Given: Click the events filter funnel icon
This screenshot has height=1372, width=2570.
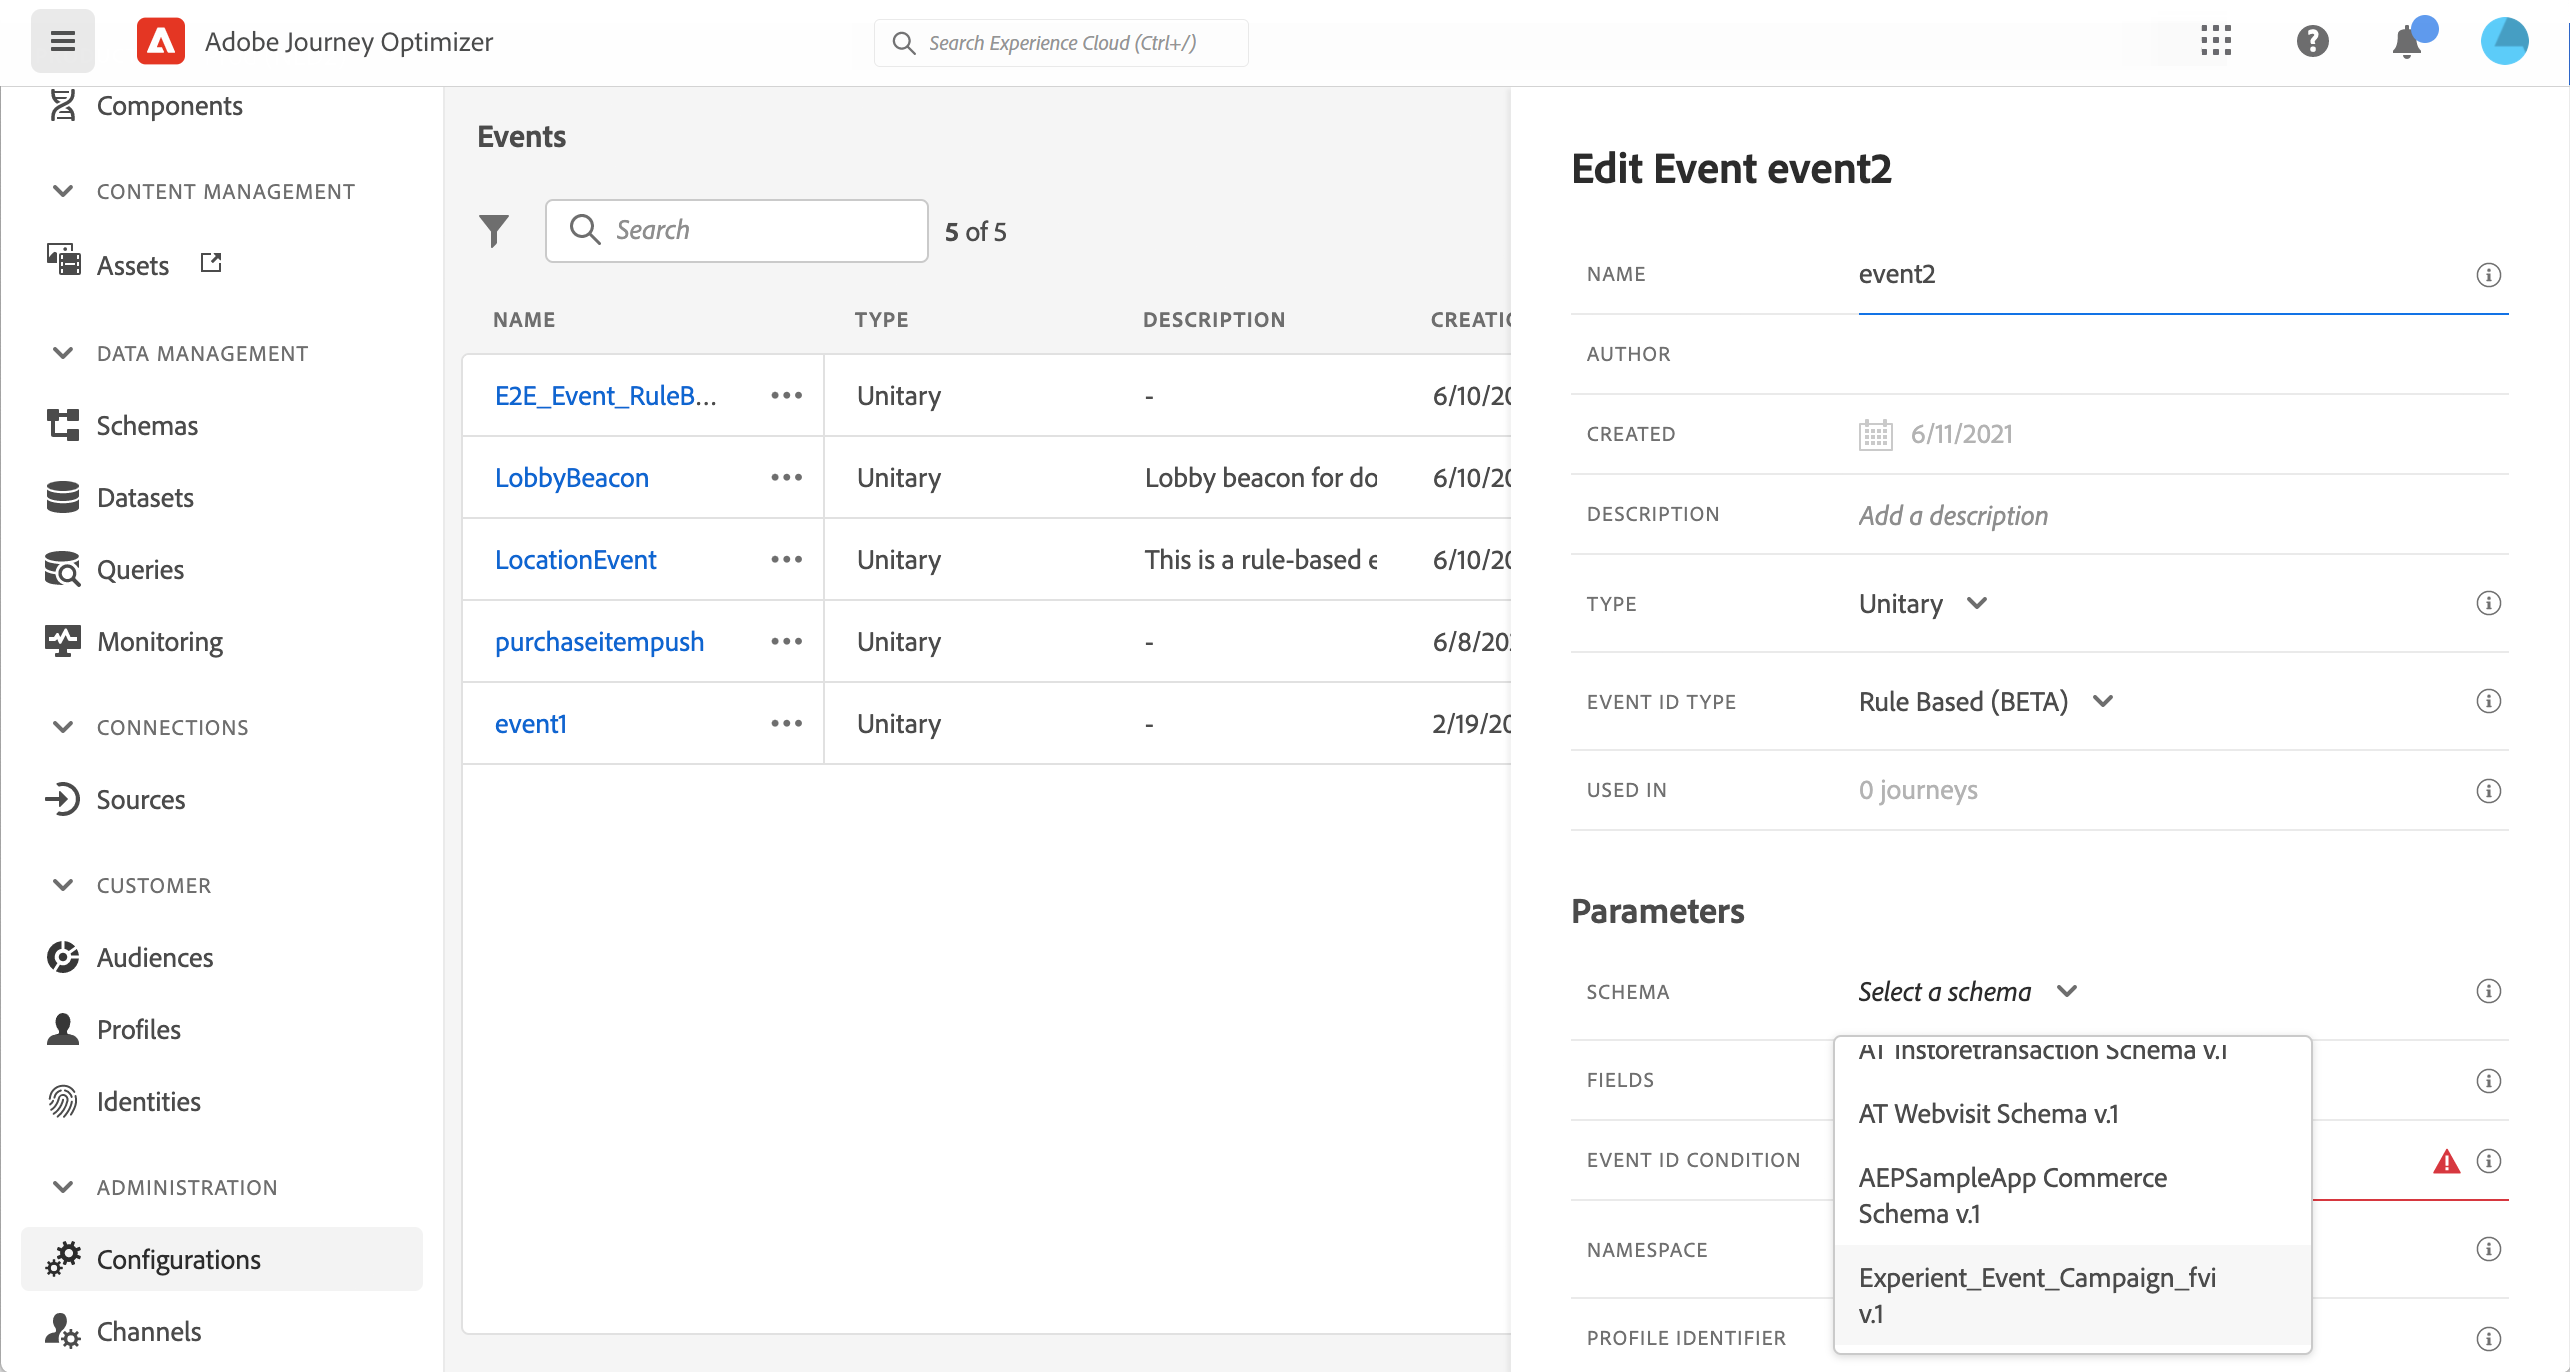Looking at the screenshot, I should [x=494, y=231].
